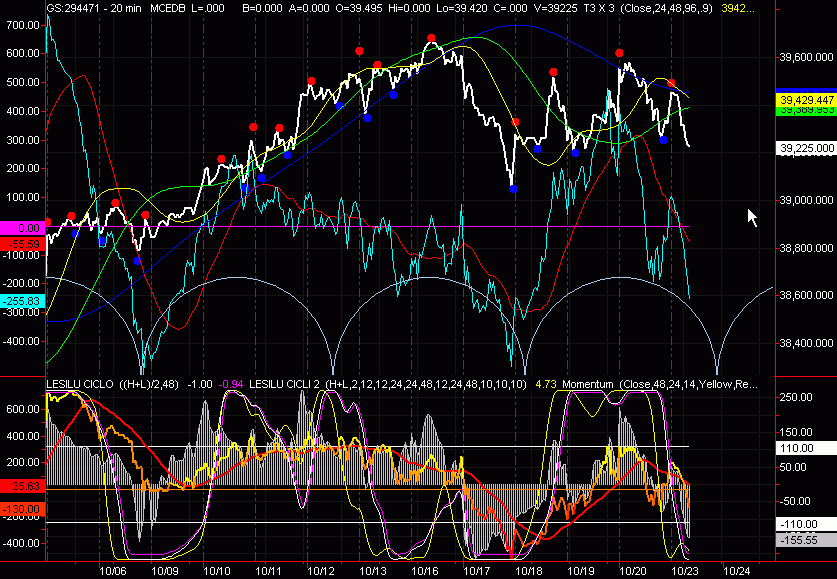Viewport: 837px width, 579px height.
Task: Click the "39,600.000" price axis label
Action: tap(807, 58)
